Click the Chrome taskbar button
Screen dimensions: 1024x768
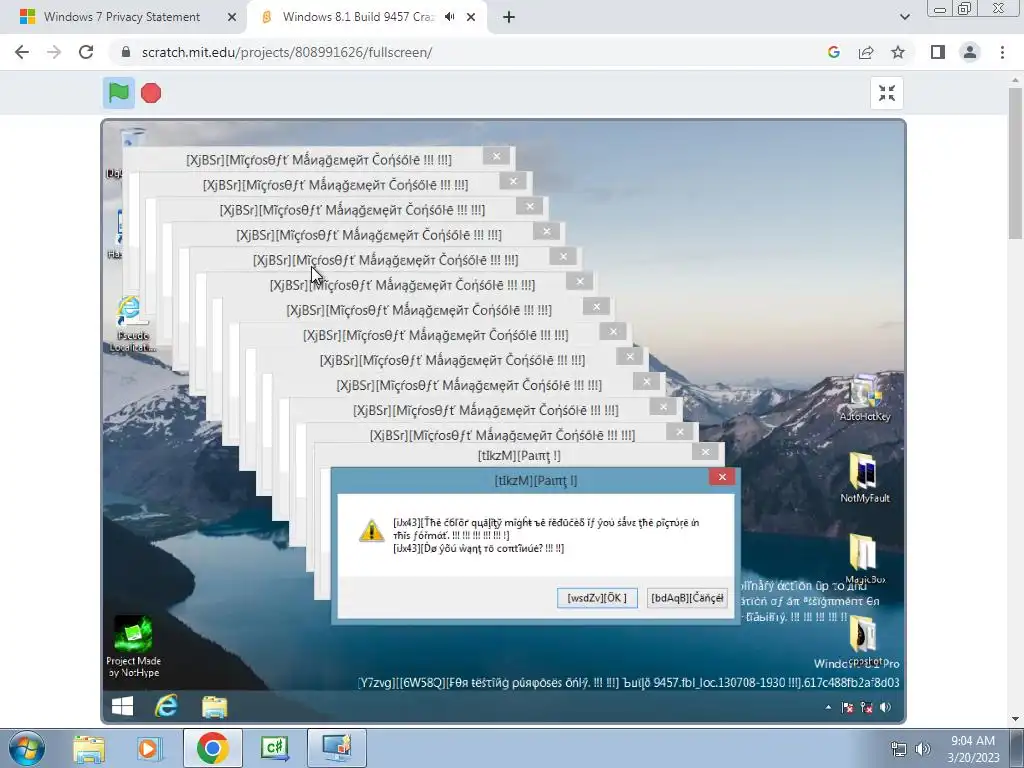[x=212, y=748]
